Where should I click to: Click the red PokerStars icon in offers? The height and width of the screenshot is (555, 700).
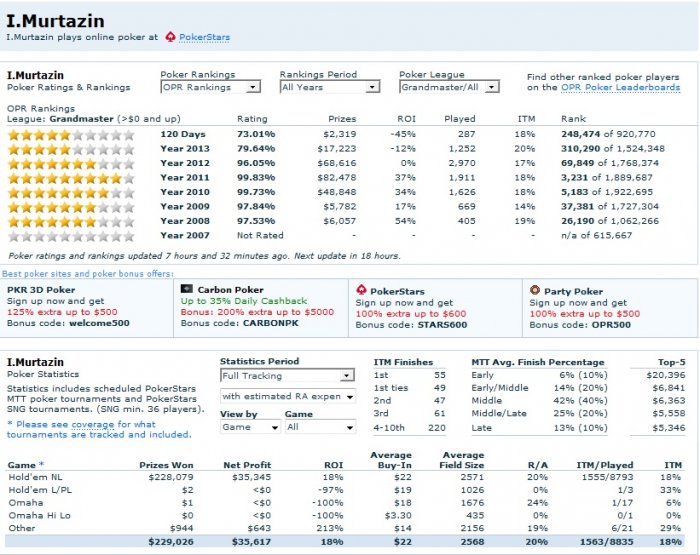point(361,291)
